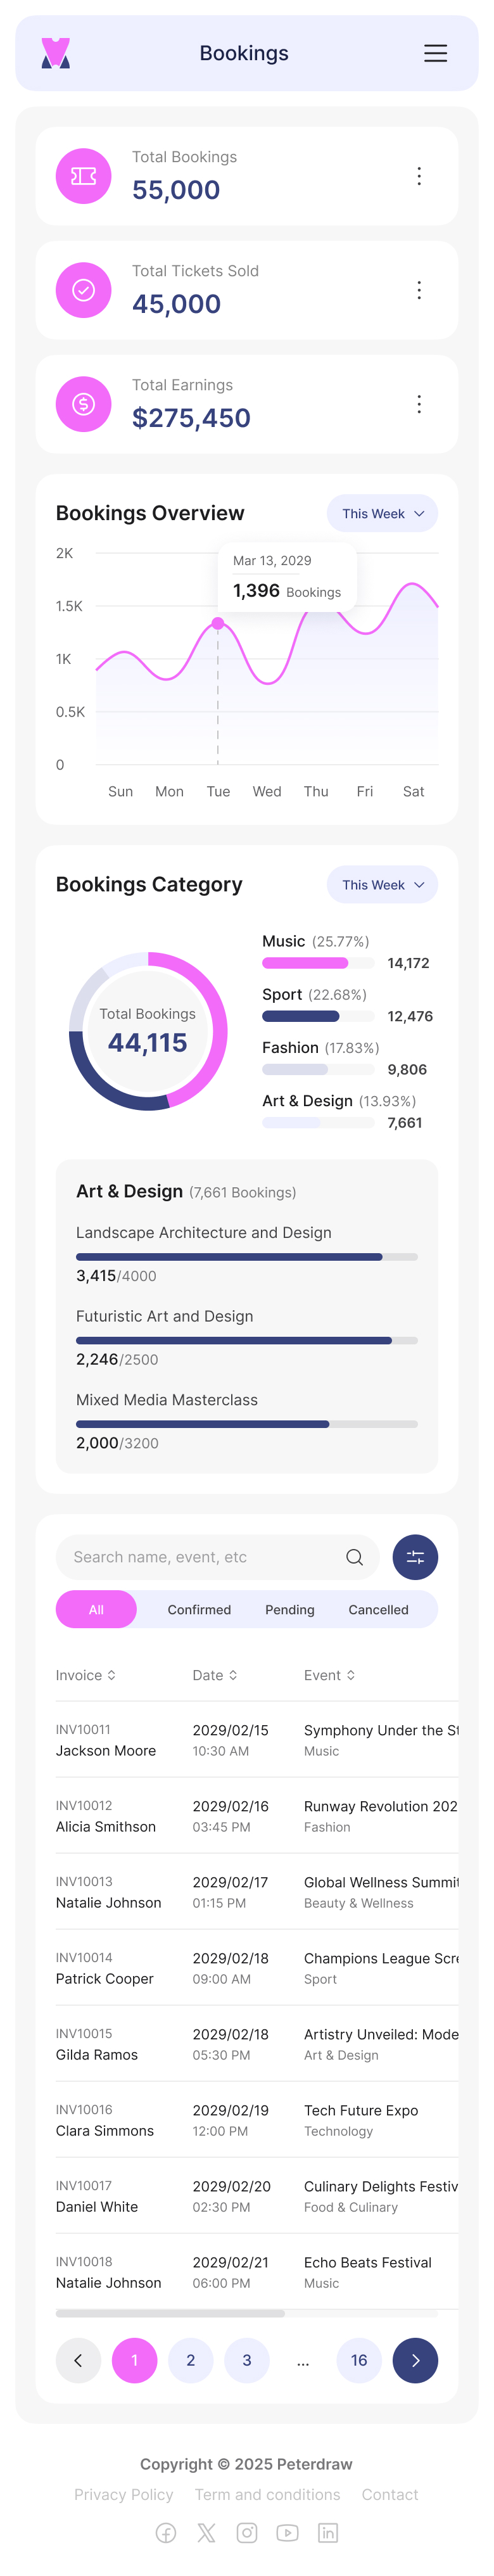Open the LinkedIn social icon
494x2576 pixels.
[x=327, y=2532]
